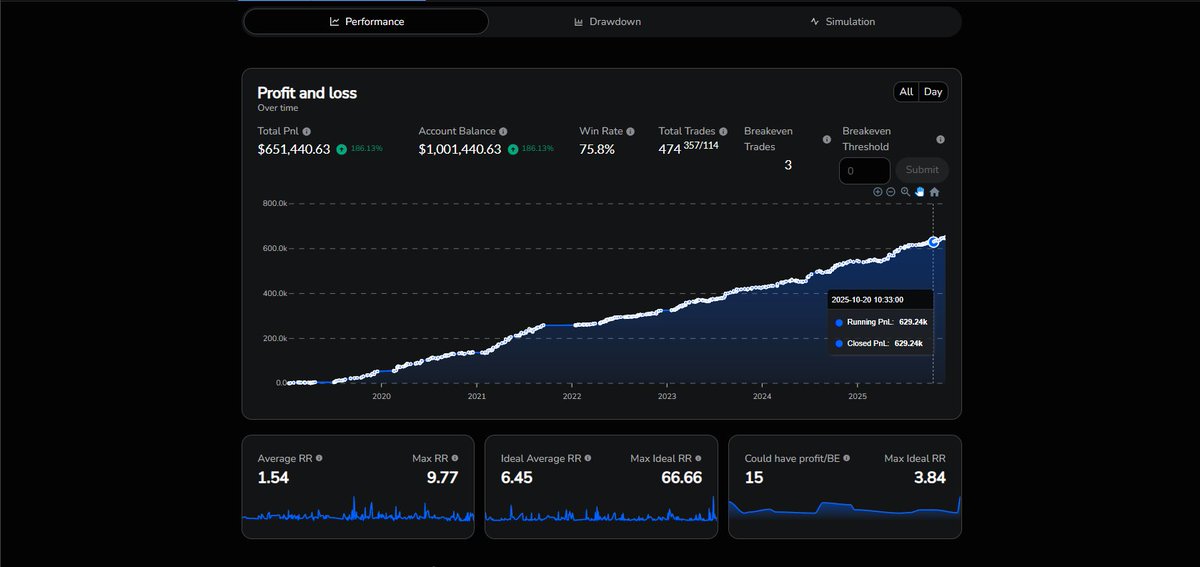Click the Running PnL tooltip entry
Image resolution: width=1200 pixels, height=567 pixels.
pyautogui.click(x=879, y=322)
